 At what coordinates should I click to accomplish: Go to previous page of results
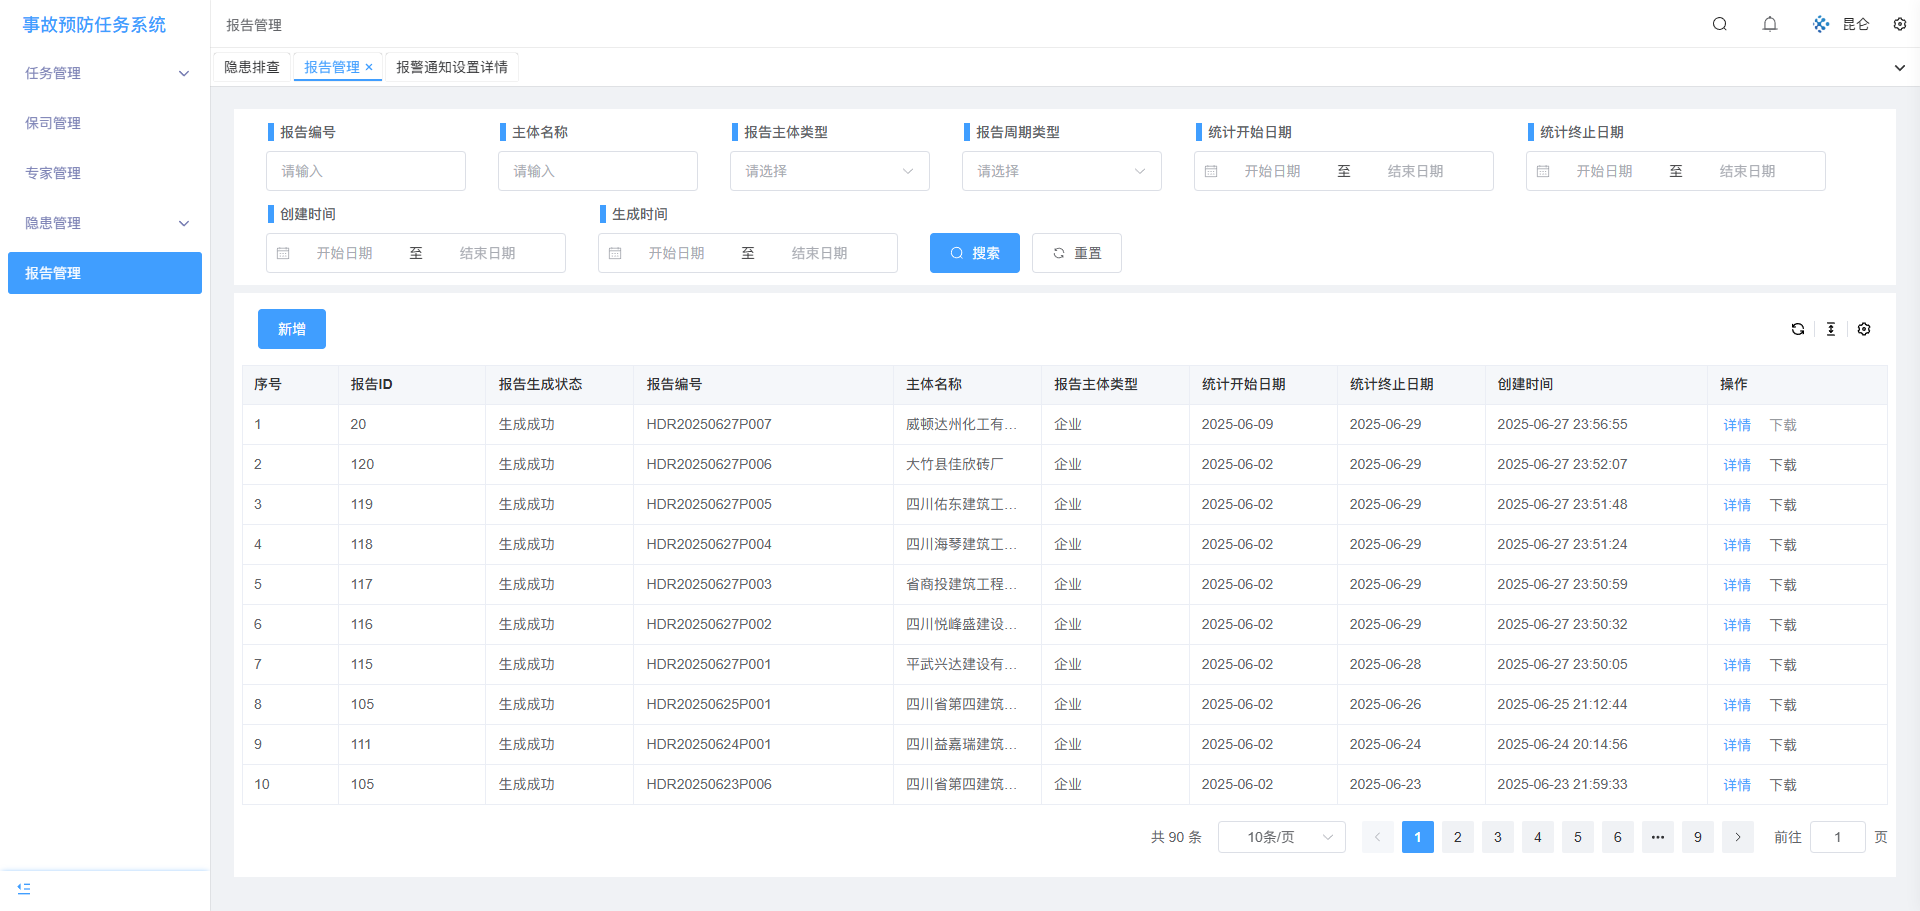[x=1378, y=837]
